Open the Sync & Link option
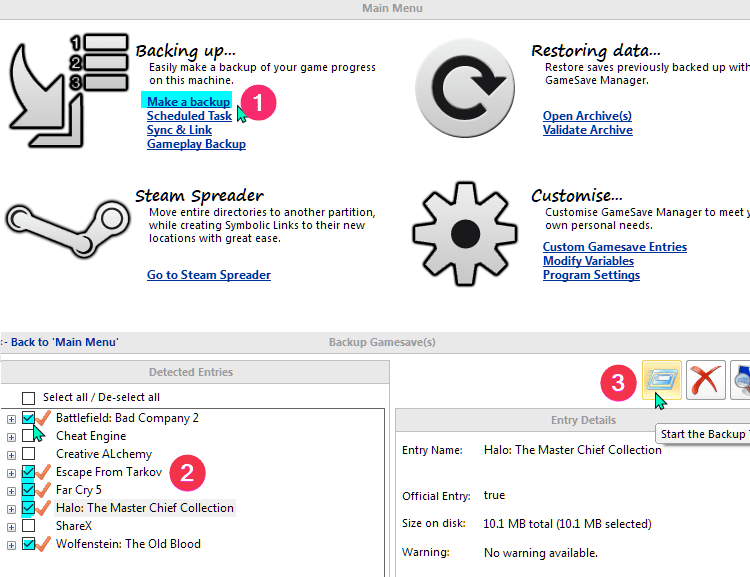750x577 pixels. click(179, 130)
